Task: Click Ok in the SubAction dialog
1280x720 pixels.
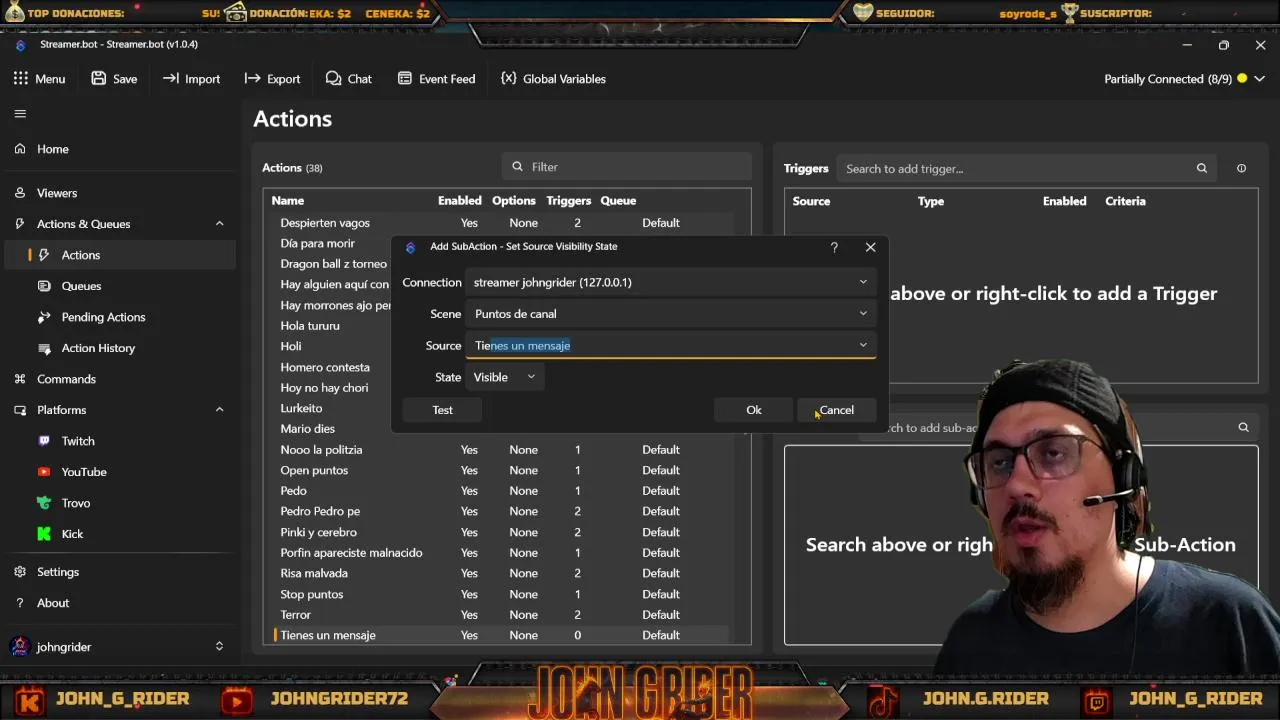Action: pyautogui.click(x=754, y=410)
